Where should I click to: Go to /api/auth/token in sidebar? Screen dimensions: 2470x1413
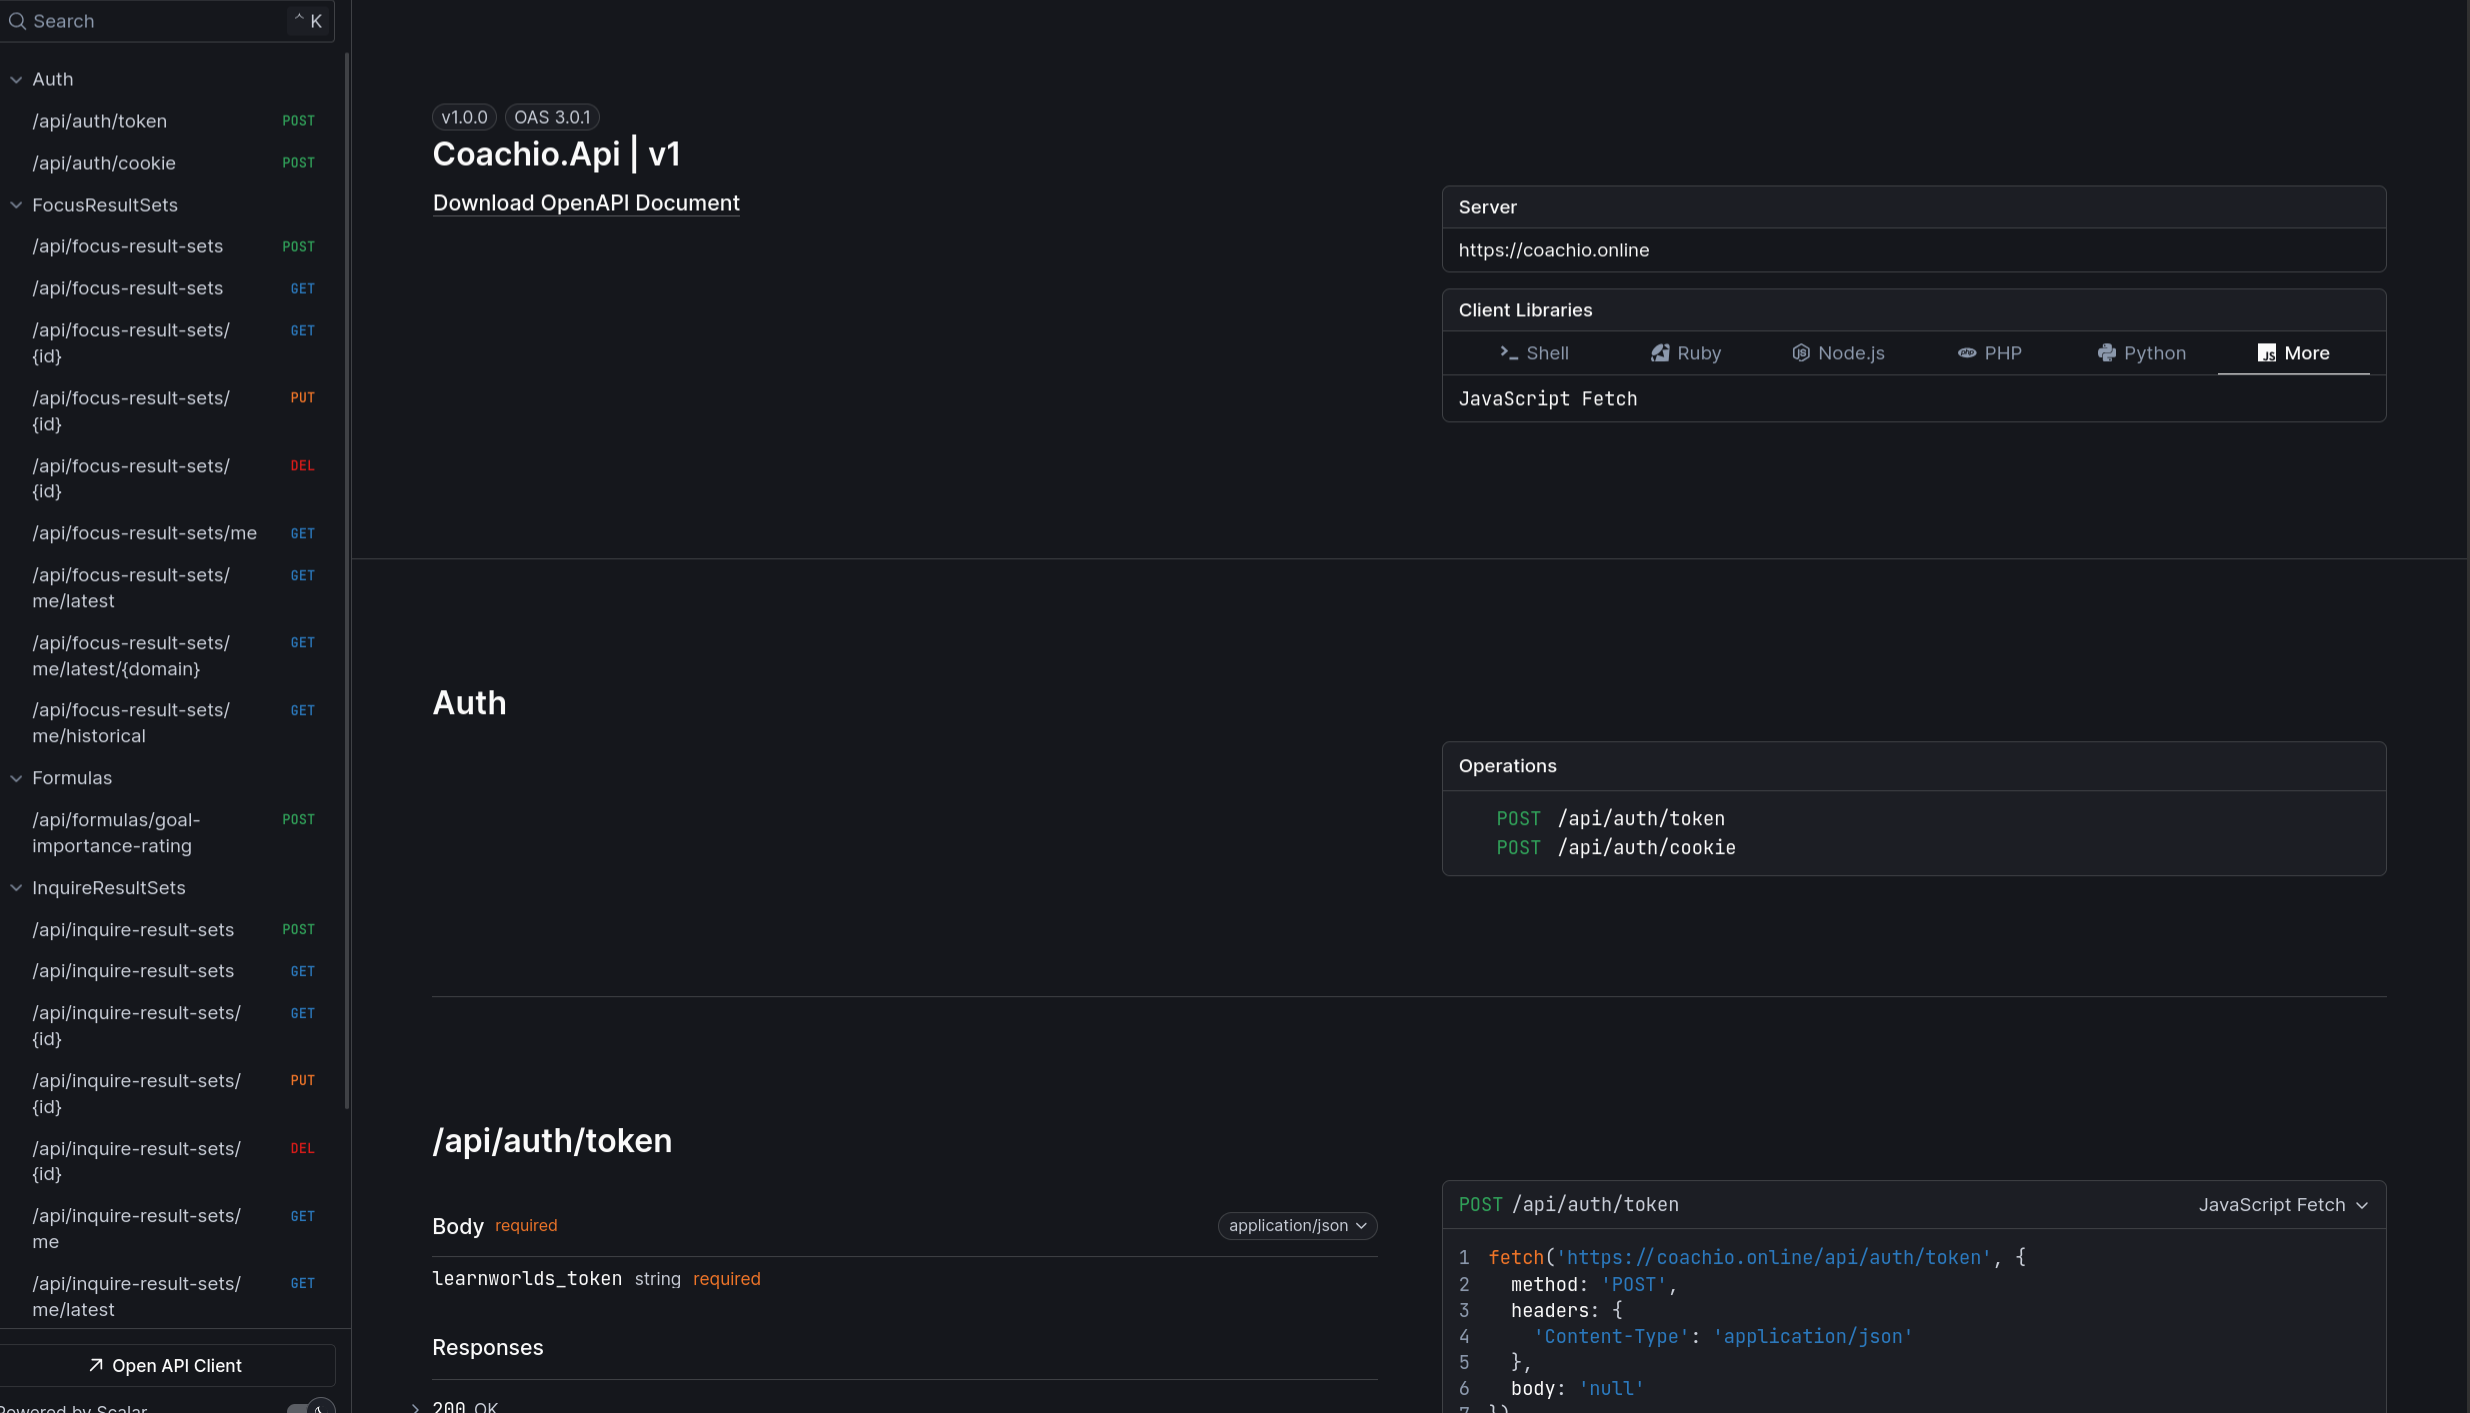172,121
